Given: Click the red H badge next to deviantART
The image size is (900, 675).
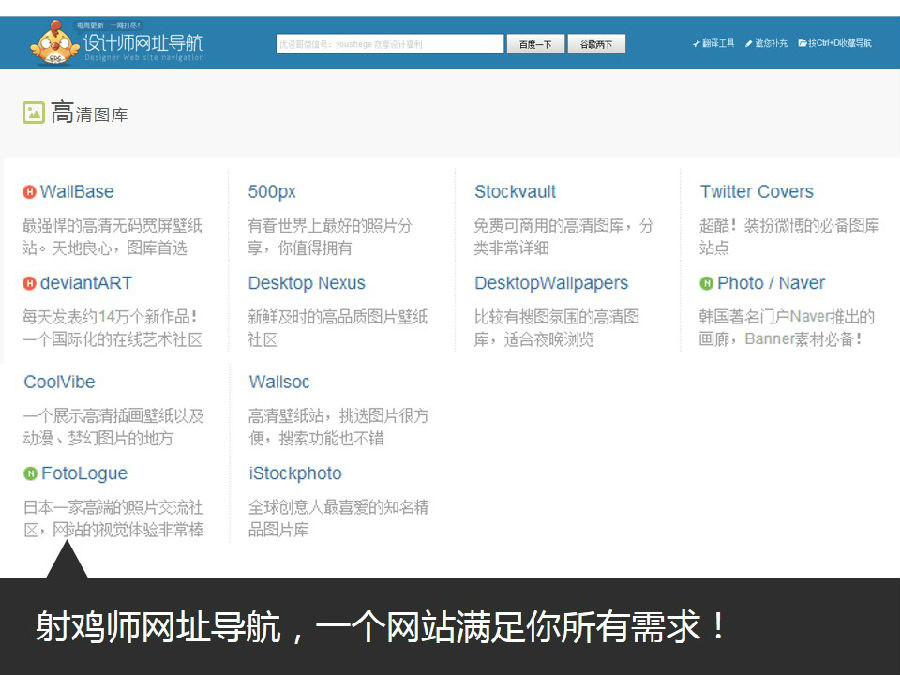Looking at the screenshot, I should click(30, 283).
